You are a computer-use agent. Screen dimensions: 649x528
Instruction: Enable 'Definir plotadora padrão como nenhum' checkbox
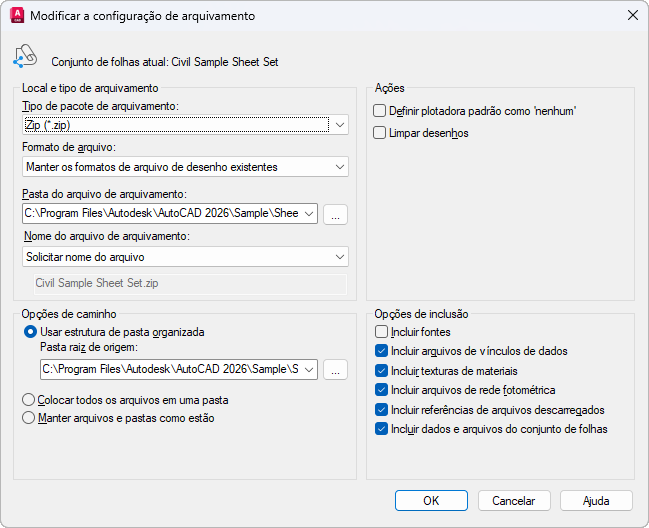tap(379, 111)
